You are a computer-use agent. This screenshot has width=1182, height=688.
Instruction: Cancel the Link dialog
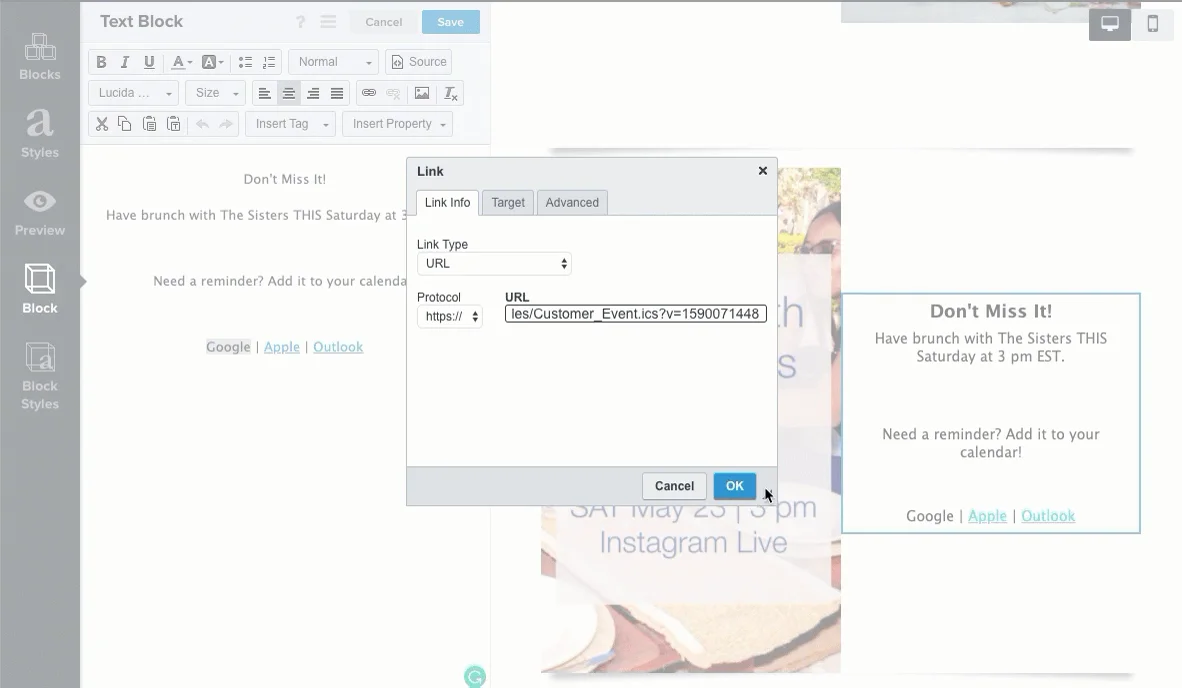pyautogui.click(x=674, y=486)
